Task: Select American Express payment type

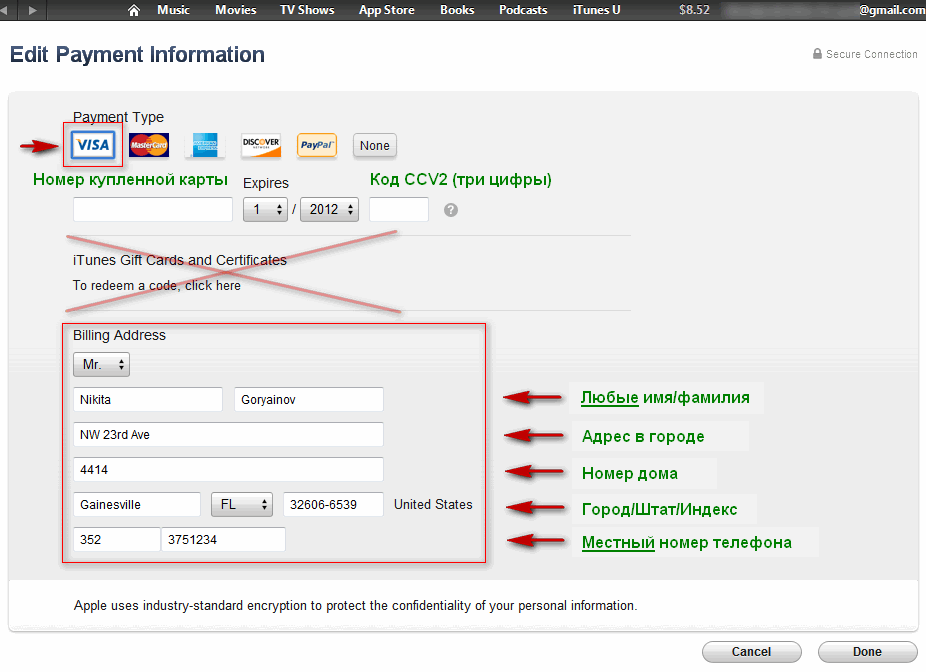Action: pyautogui.click(x=205, y=145)
